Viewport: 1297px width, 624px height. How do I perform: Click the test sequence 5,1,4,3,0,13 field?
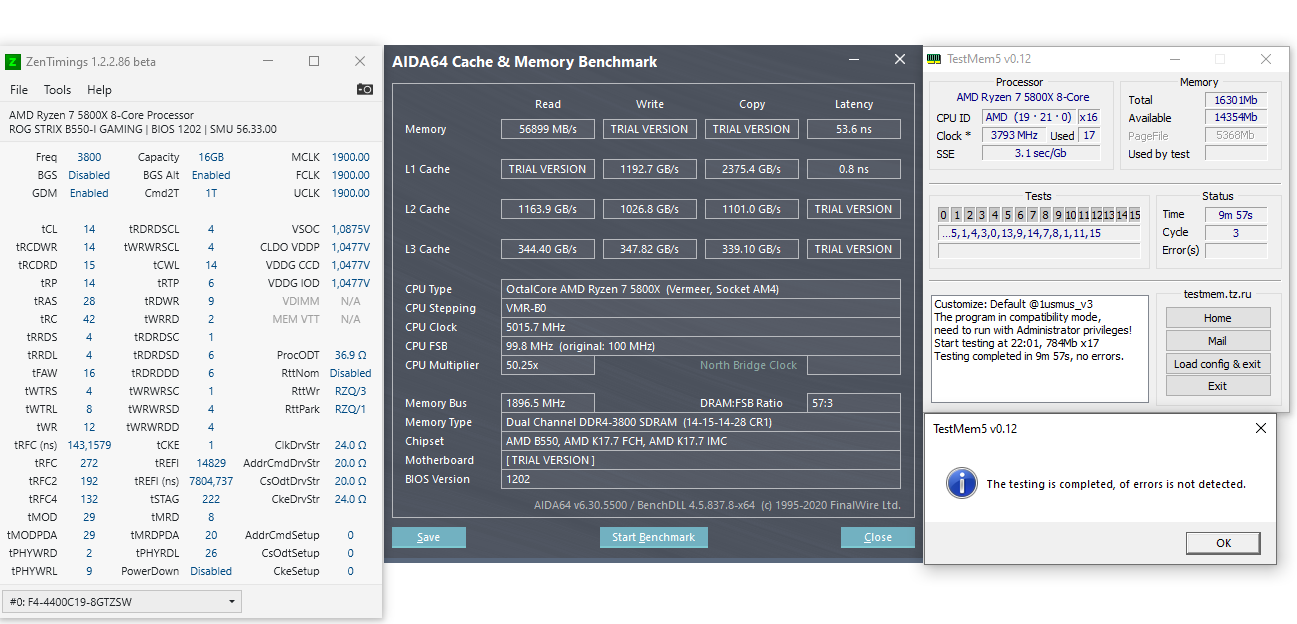click(x=1039, y=233)
